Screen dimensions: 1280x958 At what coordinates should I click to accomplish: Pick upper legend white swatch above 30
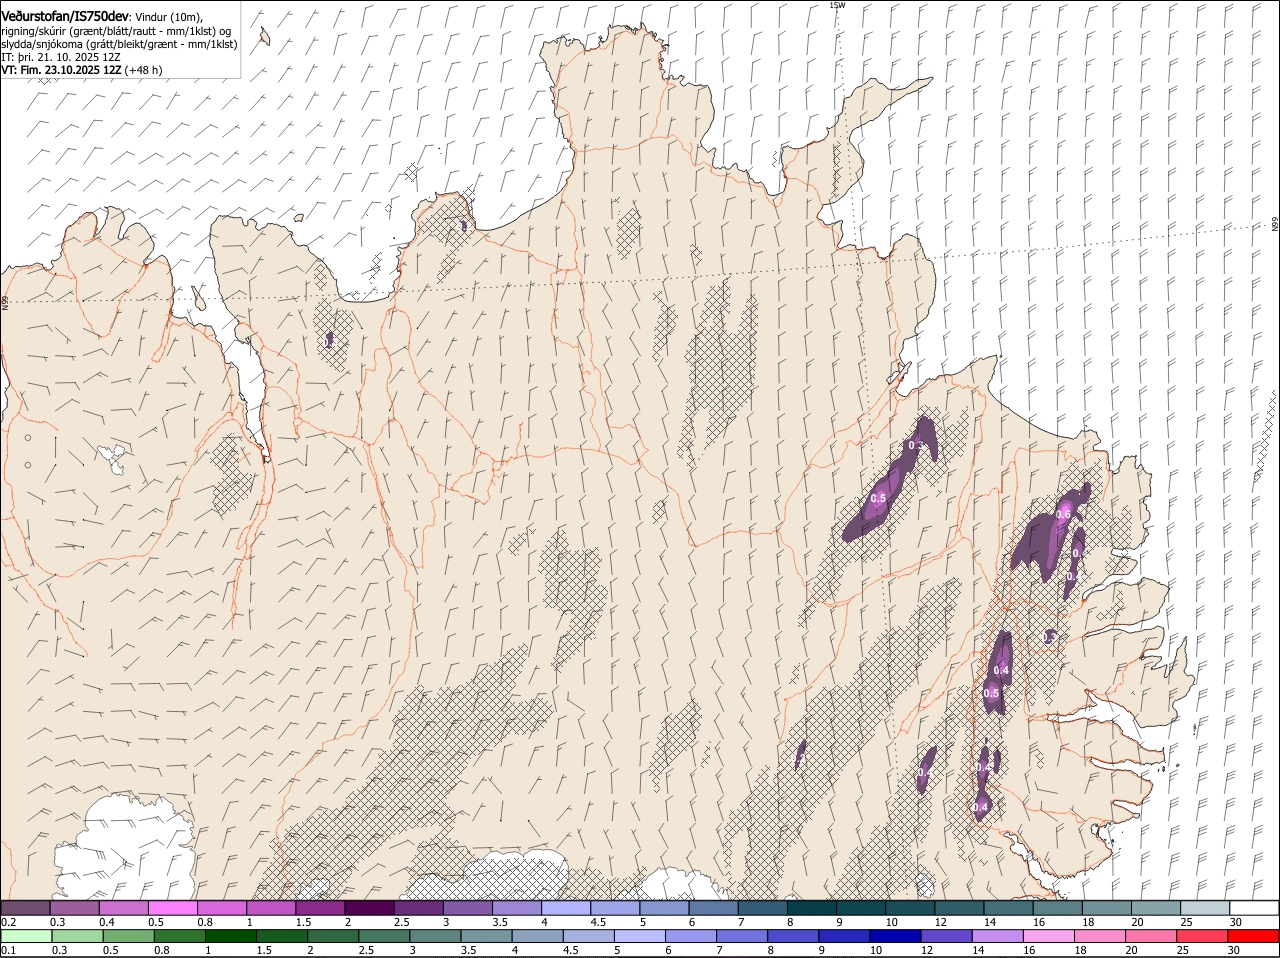1254,908
